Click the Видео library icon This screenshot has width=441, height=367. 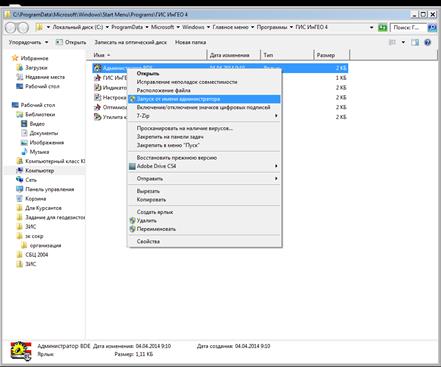24,124
